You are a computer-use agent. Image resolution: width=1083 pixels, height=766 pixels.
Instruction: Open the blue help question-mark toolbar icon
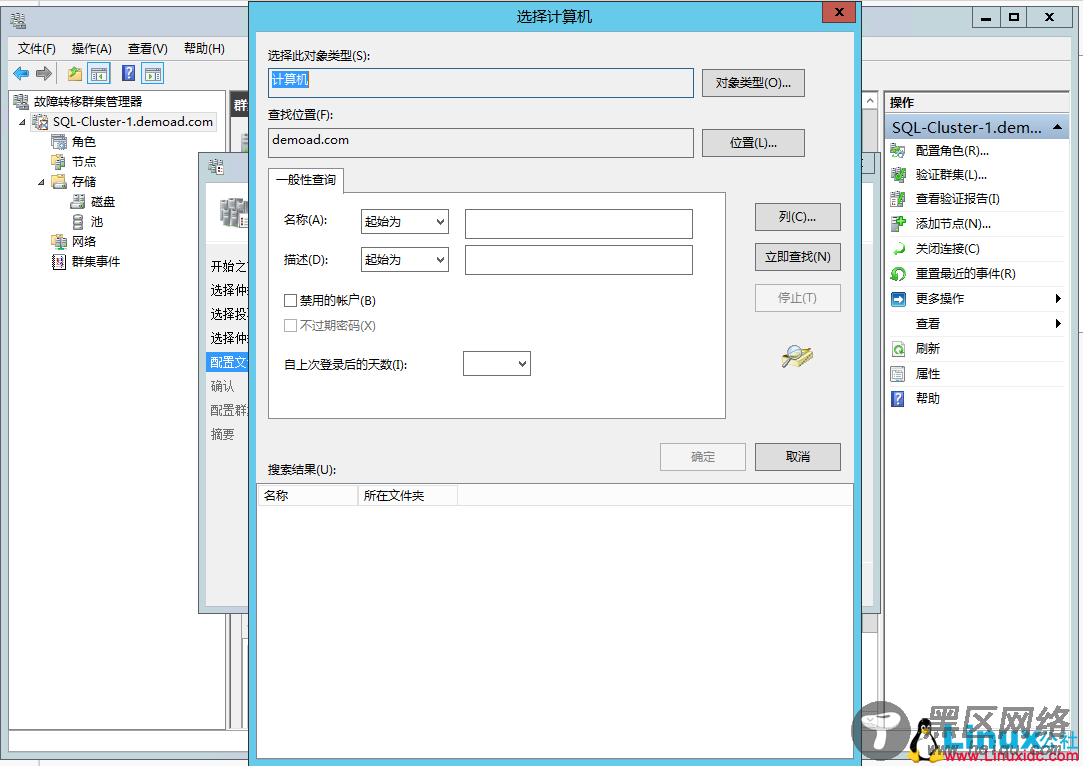(128, 73)
